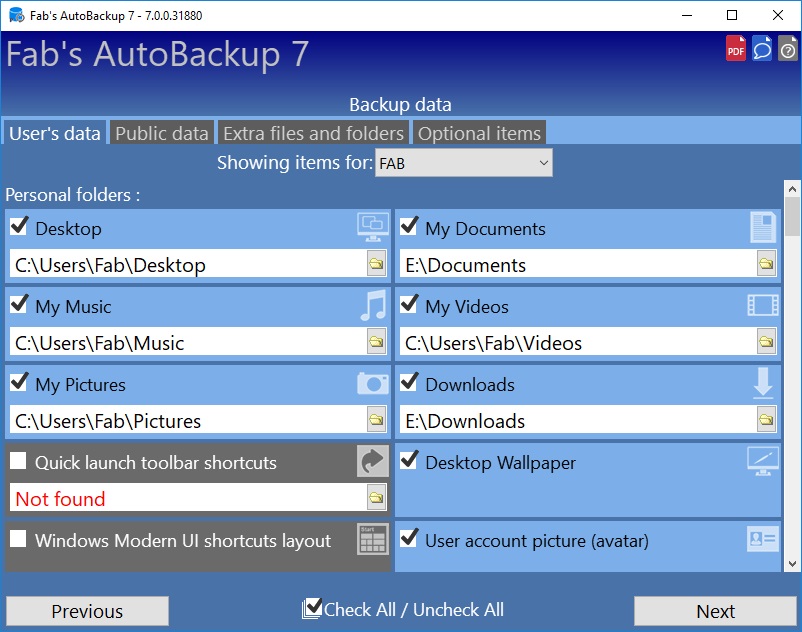Enable Quick launch toolbar shortcuts checkbox
802x632 pixels.
click(18, 461)
